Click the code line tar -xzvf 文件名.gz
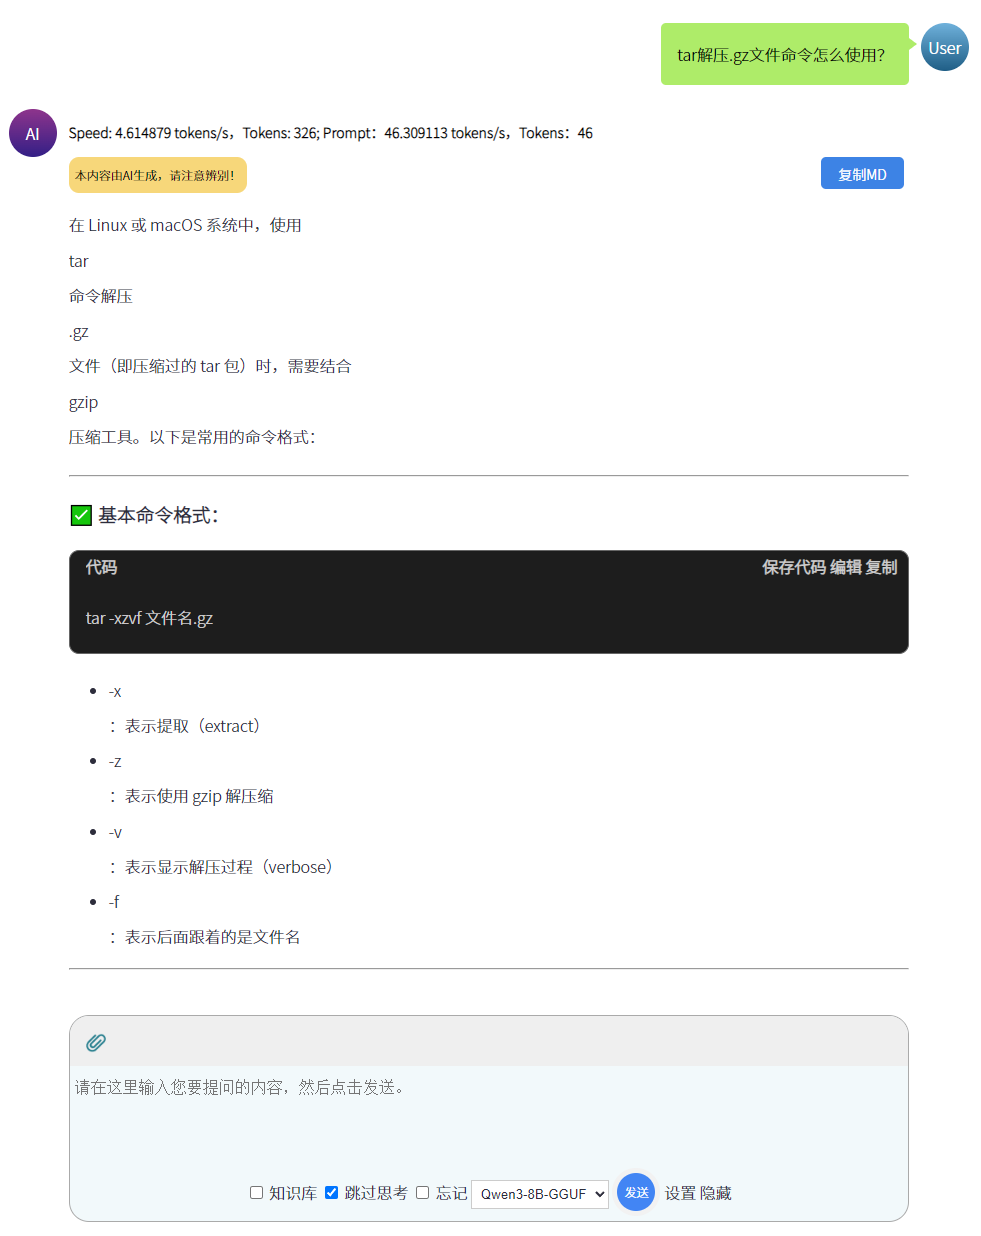The height and width of the screenshot is (1236, 981). [149, 618]
